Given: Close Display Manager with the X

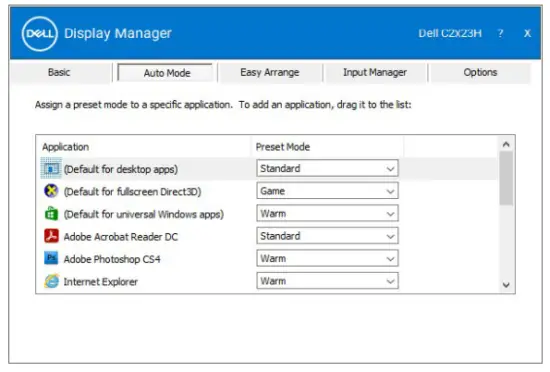Looking at the screenshot, I should pos(527,33).
